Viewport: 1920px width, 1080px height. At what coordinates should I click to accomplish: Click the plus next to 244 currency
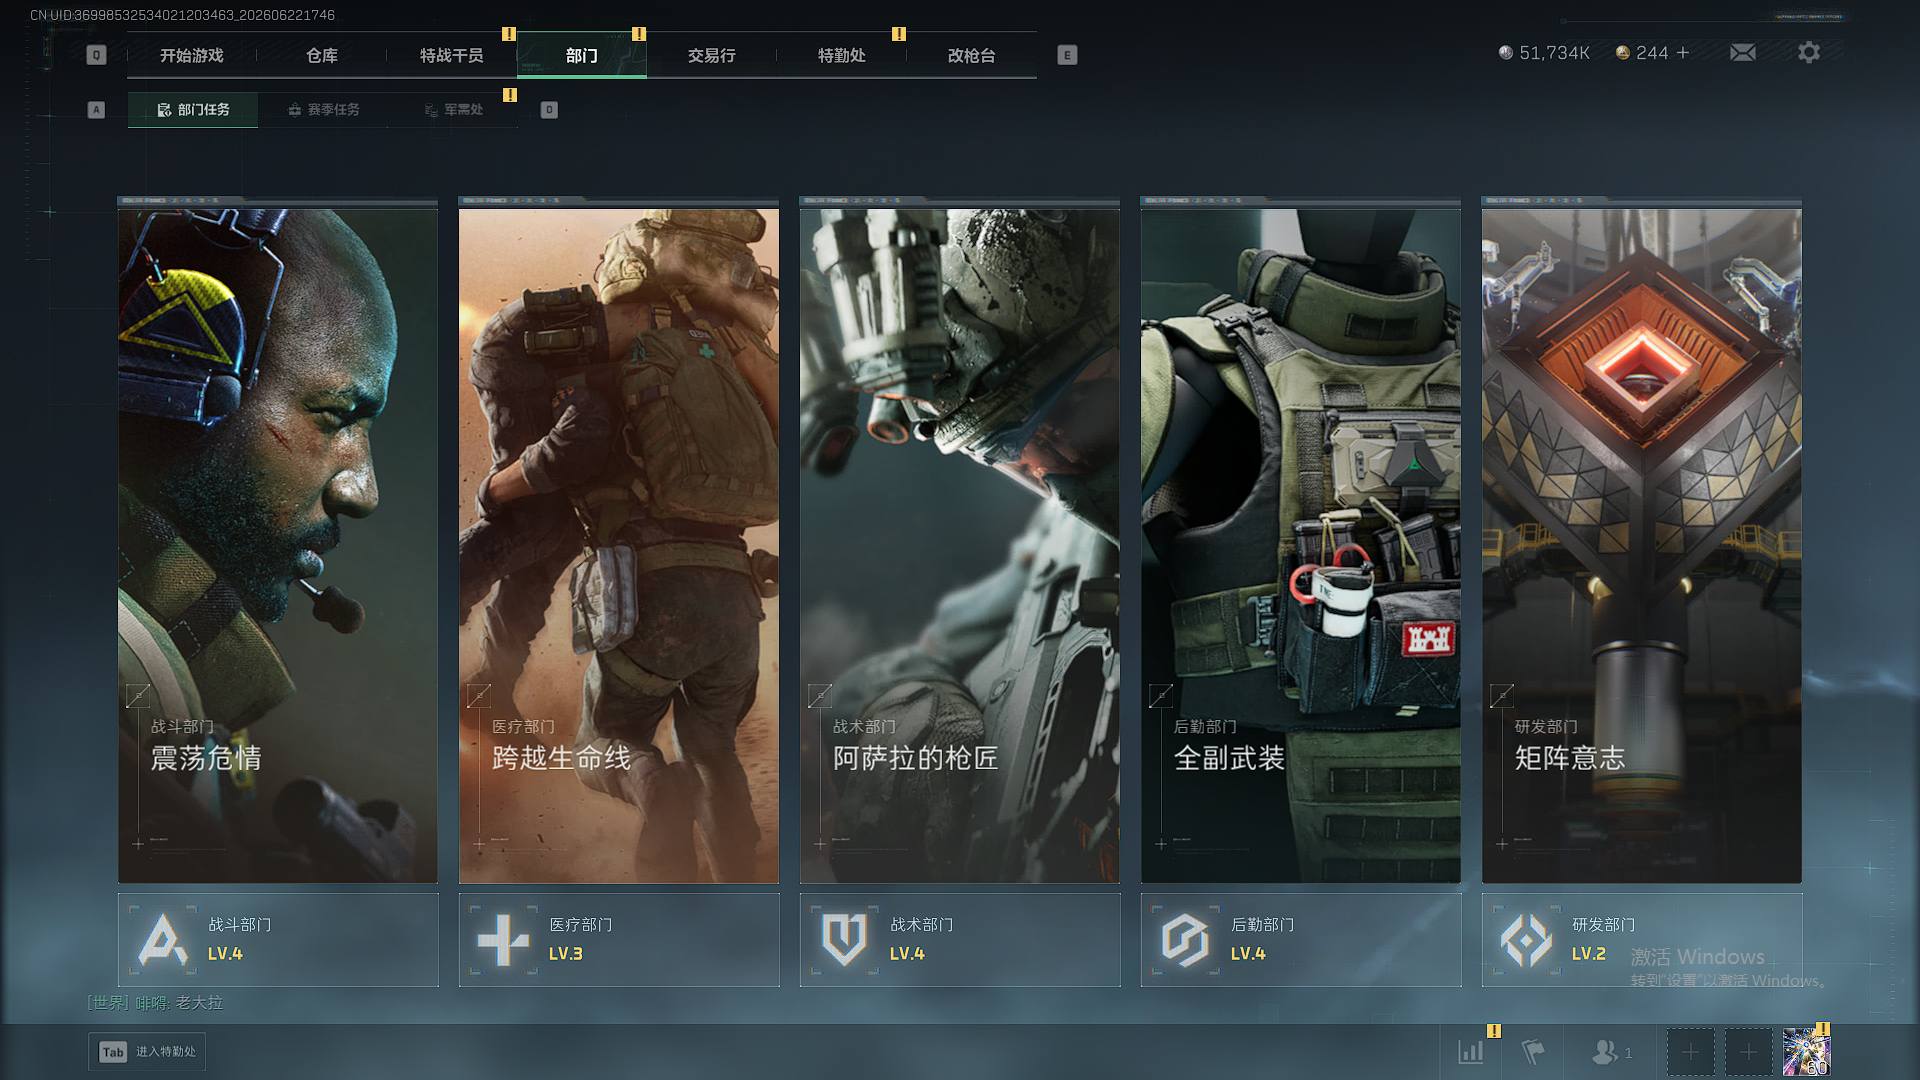click(1683, 52)
